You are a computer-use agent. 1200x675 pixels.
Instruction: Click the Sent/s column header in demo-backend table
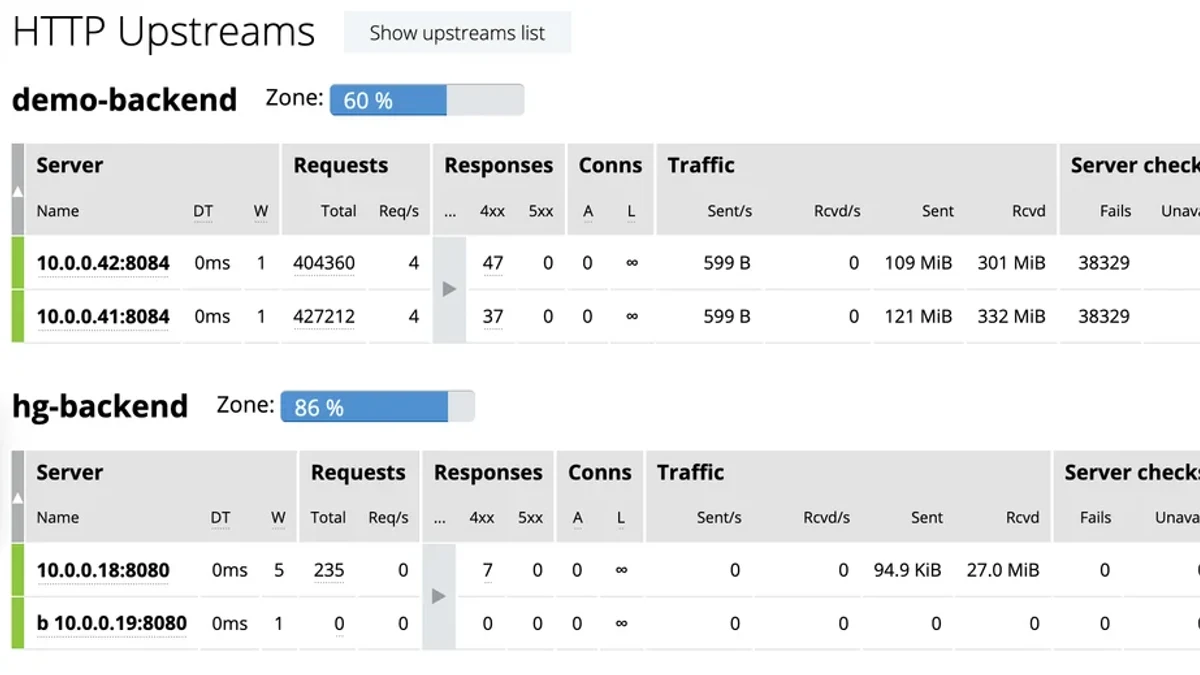click(x=729, y=211)
